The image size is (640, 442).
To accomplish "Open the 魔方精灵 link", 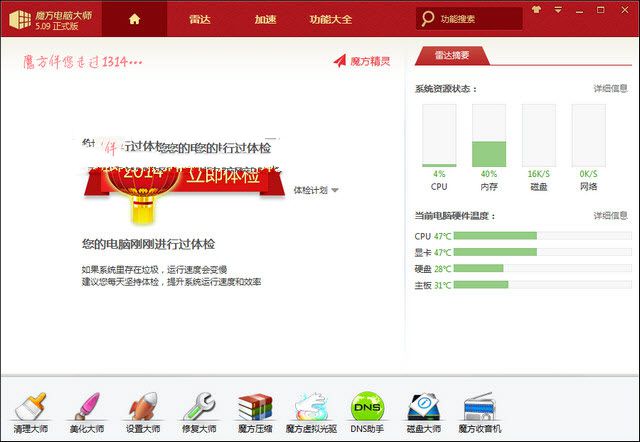I will [x=362, y=61].
